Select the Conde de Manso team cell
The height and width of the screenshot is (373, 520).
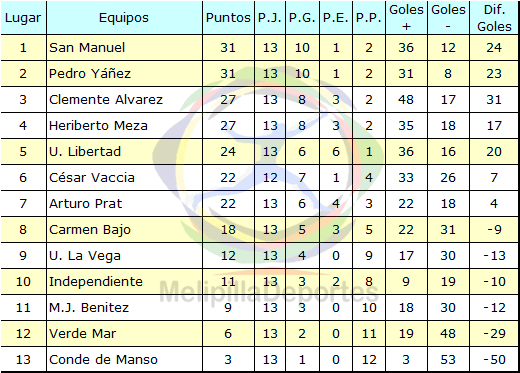click(x=124, y=359)
